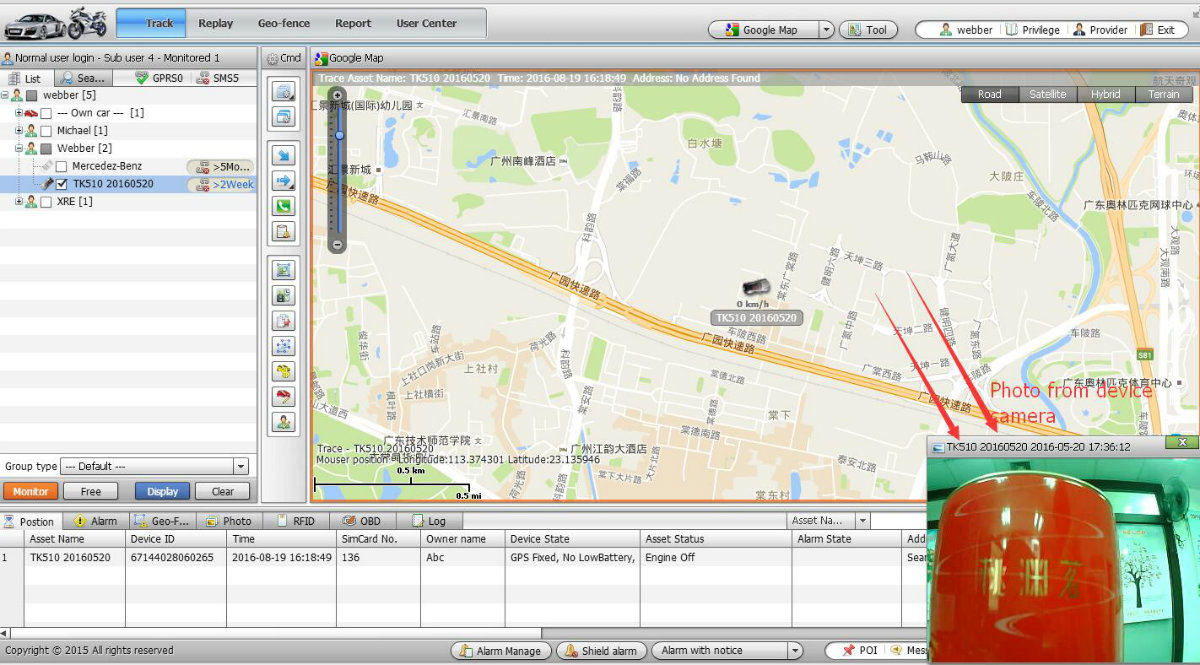
Task: Click the clipboard with lock command icon
Action: pos(283,232)
